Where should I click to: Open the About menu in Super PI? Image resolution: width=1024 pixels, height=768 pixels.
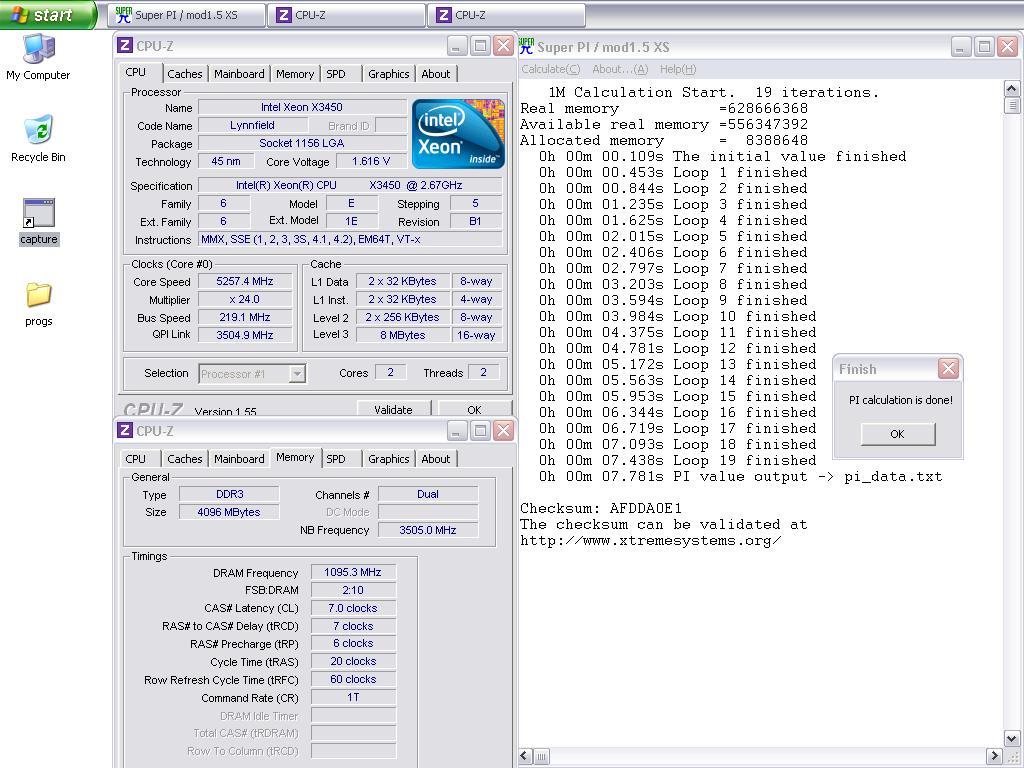pos(620,69)
